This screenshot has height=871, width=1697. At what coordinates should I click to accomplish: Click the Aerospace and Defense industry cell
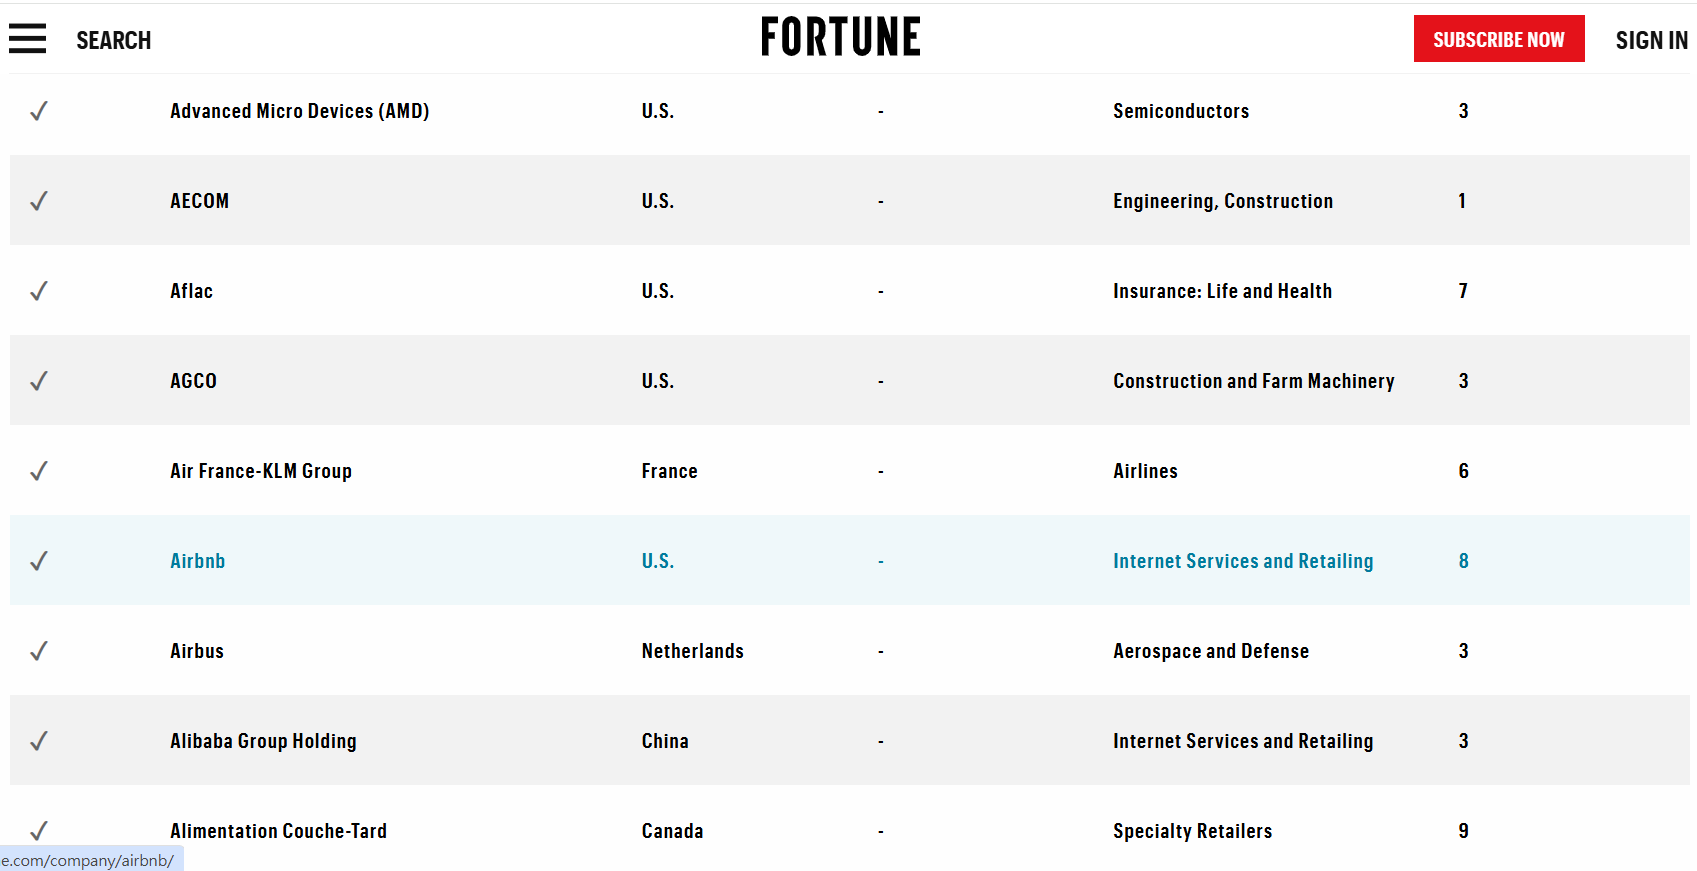[x=1211, y=651]
